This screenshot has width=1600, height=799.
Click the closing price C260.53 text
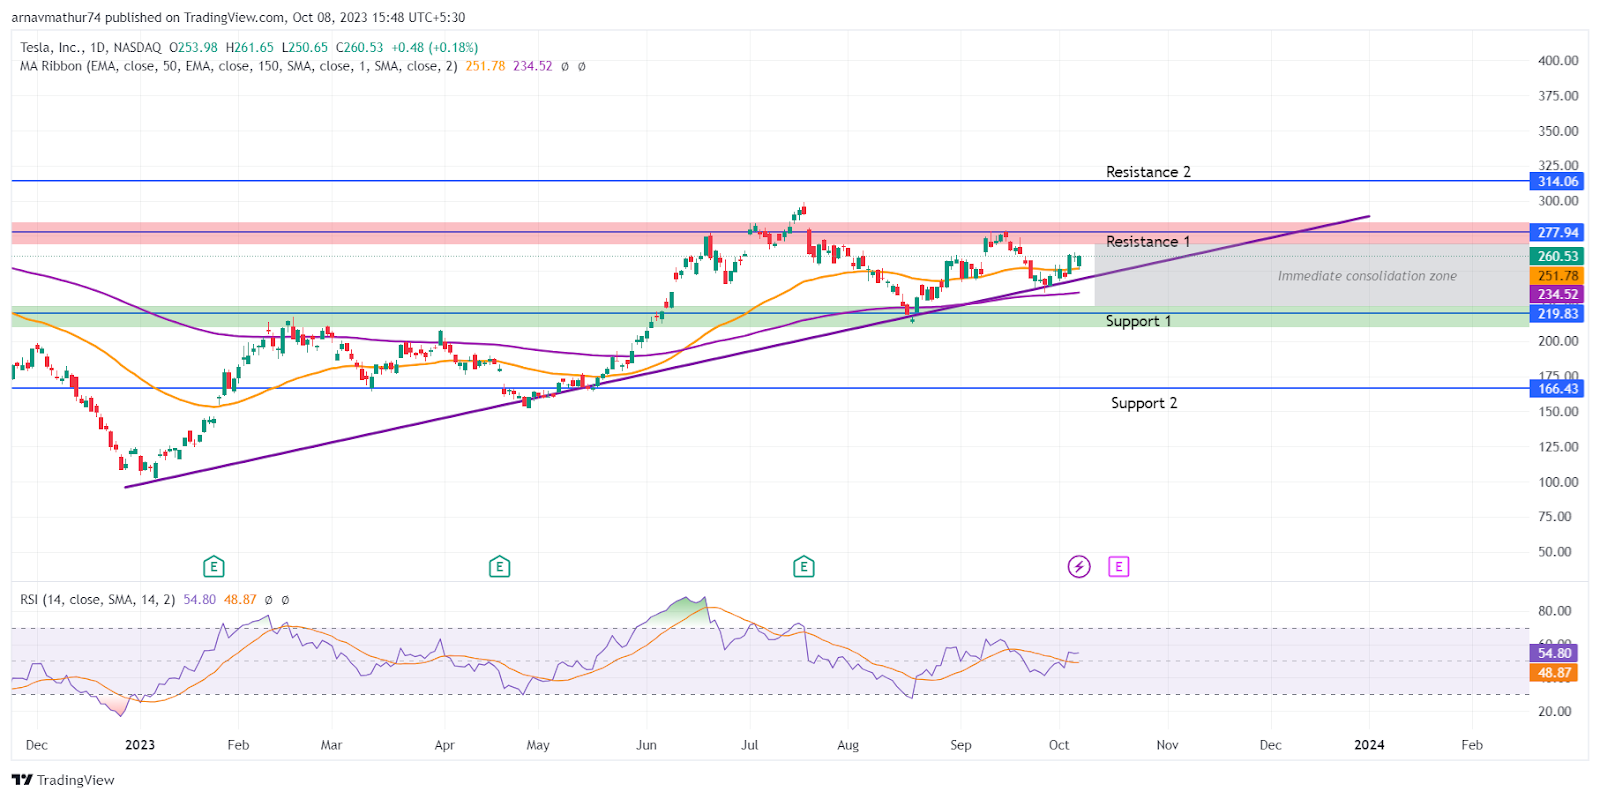click(x=359, y=47)
